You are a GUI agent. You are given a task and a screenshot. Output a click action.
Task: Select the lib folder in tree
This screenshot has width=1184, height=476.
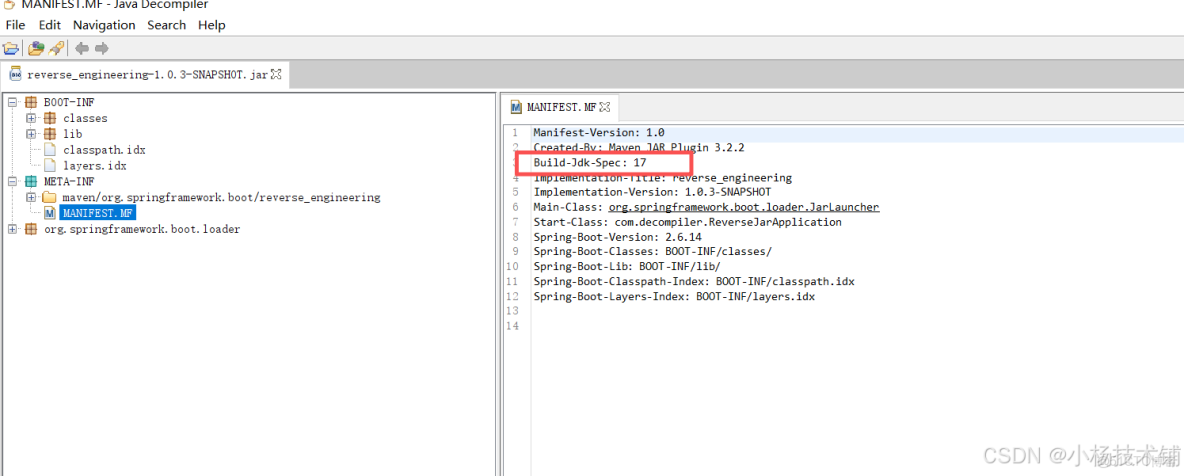click(x=72, y=134)
